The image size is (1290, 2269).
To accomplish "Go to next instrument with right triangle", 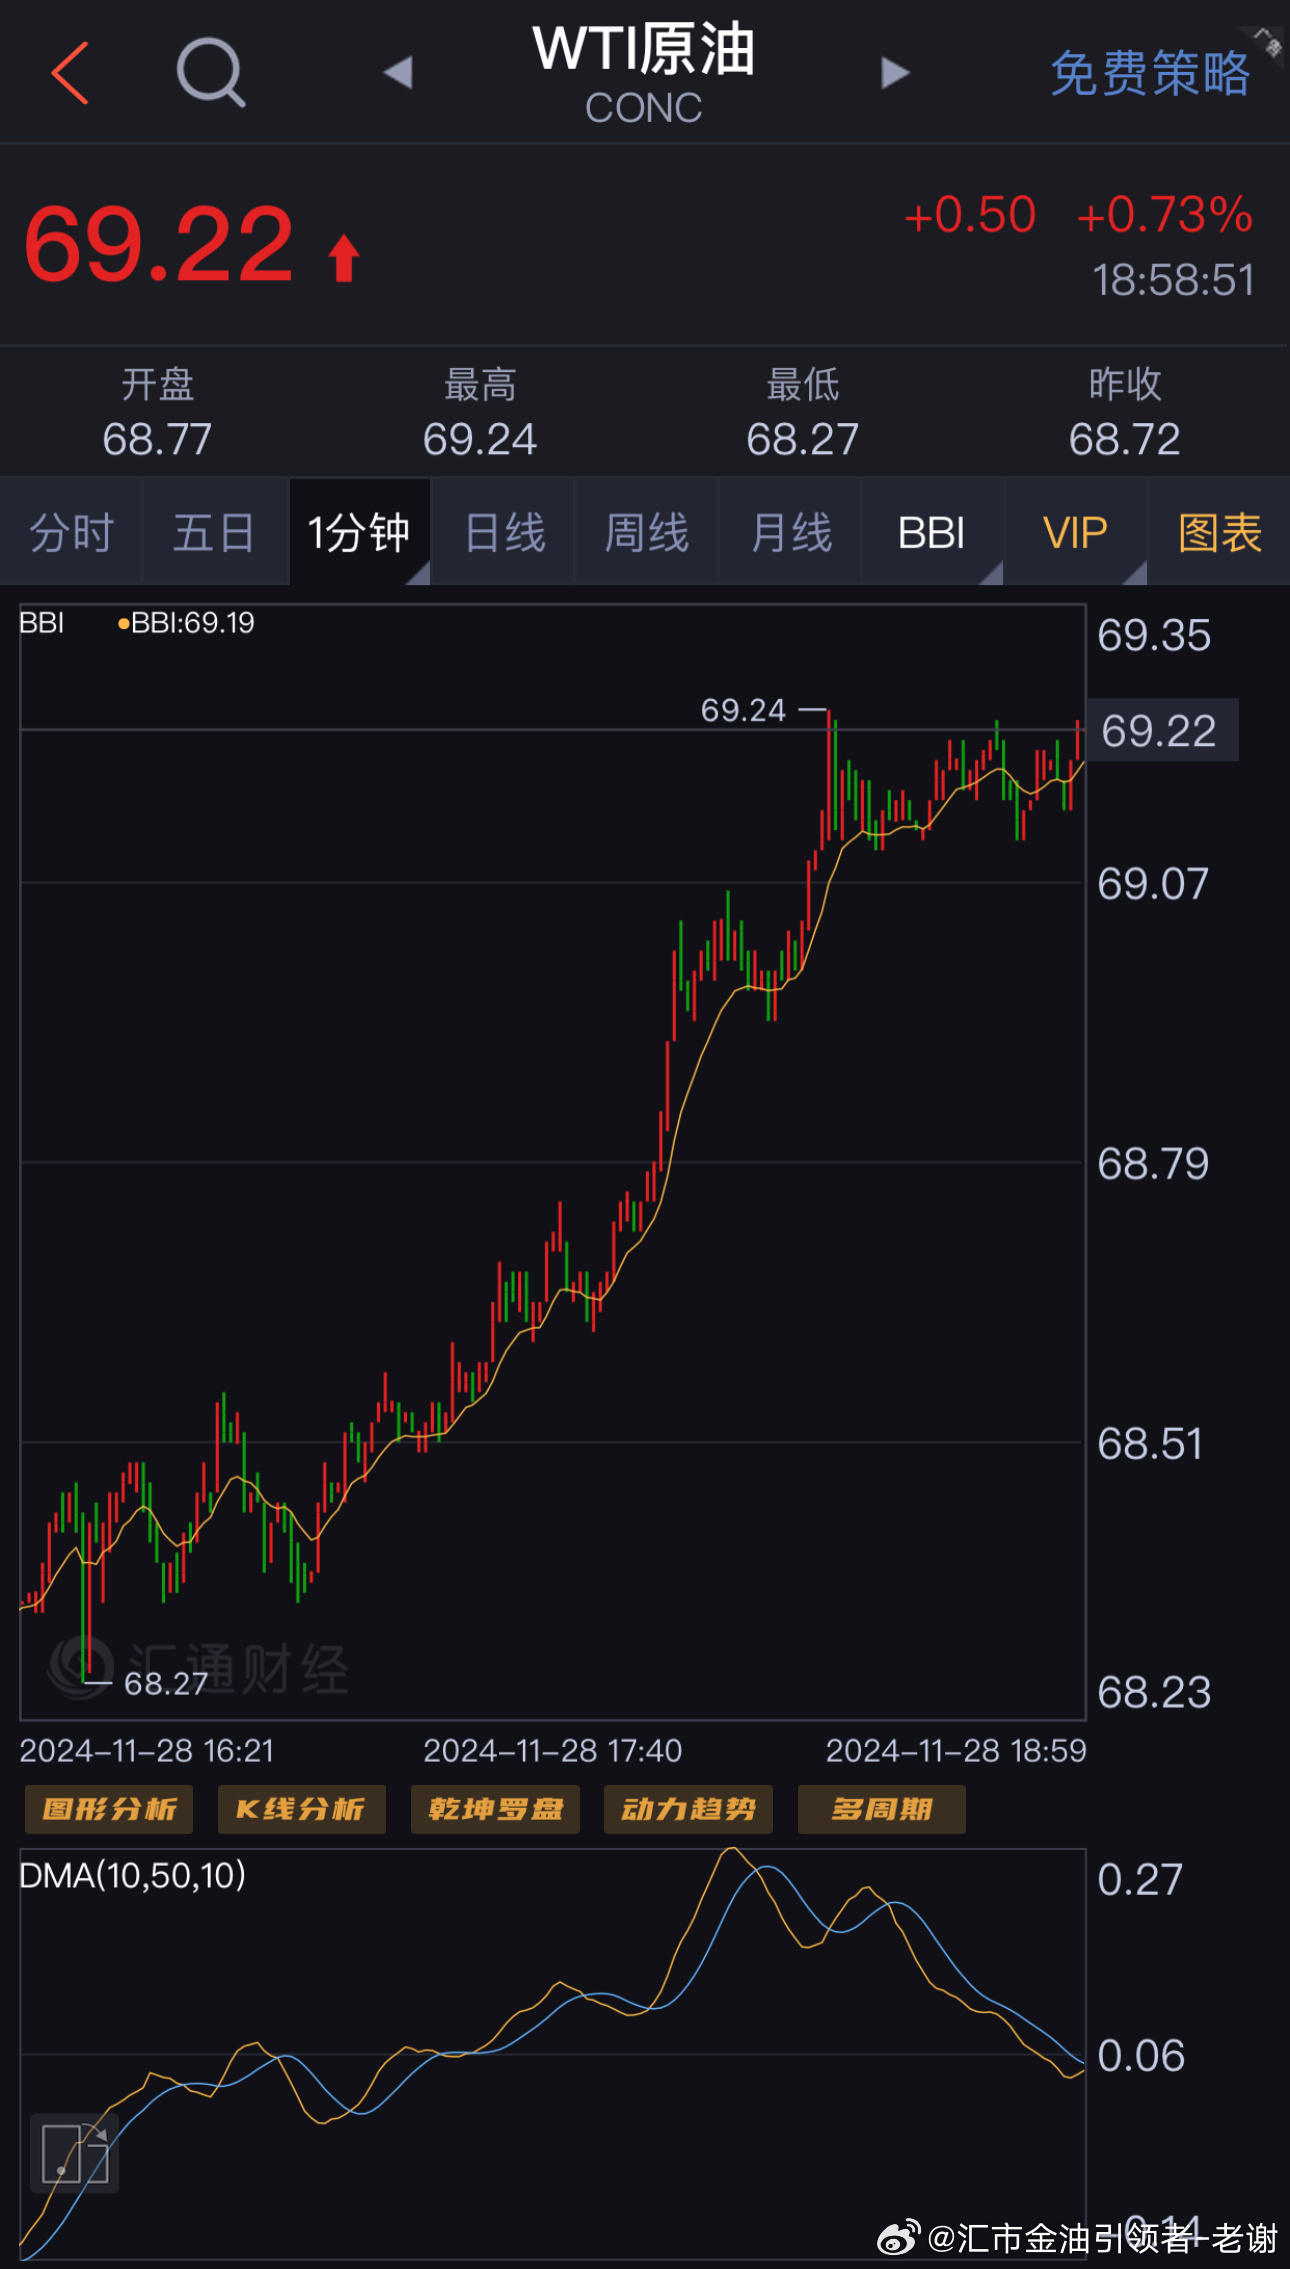I will [x=894, y=72].
